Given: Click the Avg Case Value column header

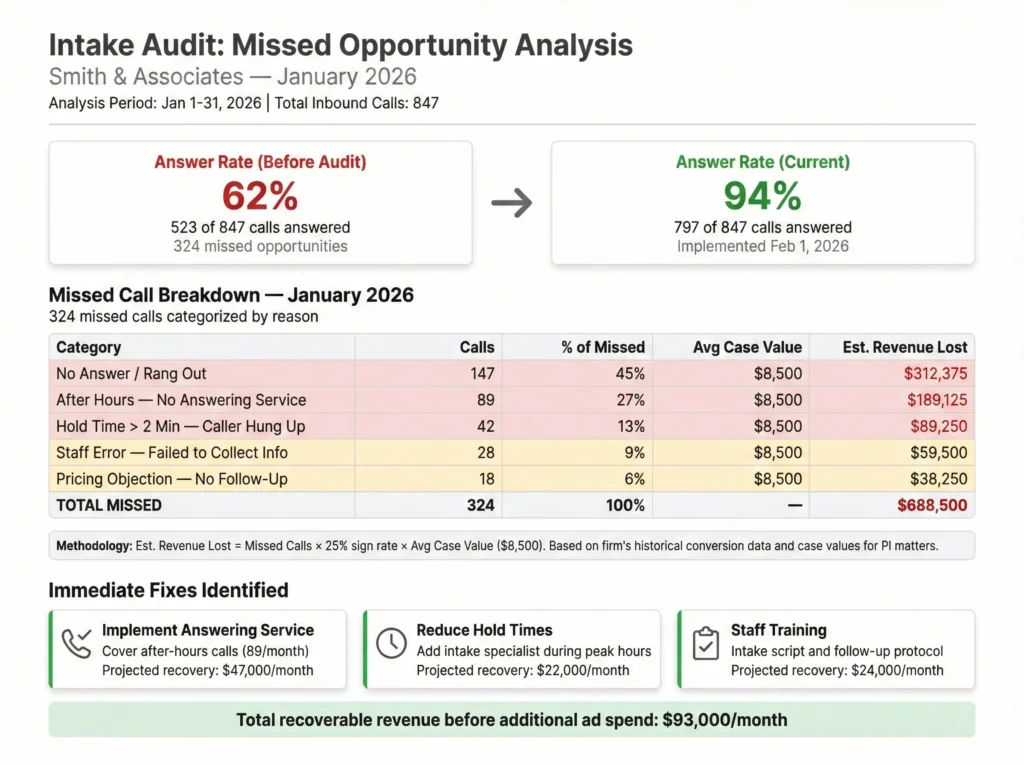Looking at the screenshot, I should (x=747, y=347).
